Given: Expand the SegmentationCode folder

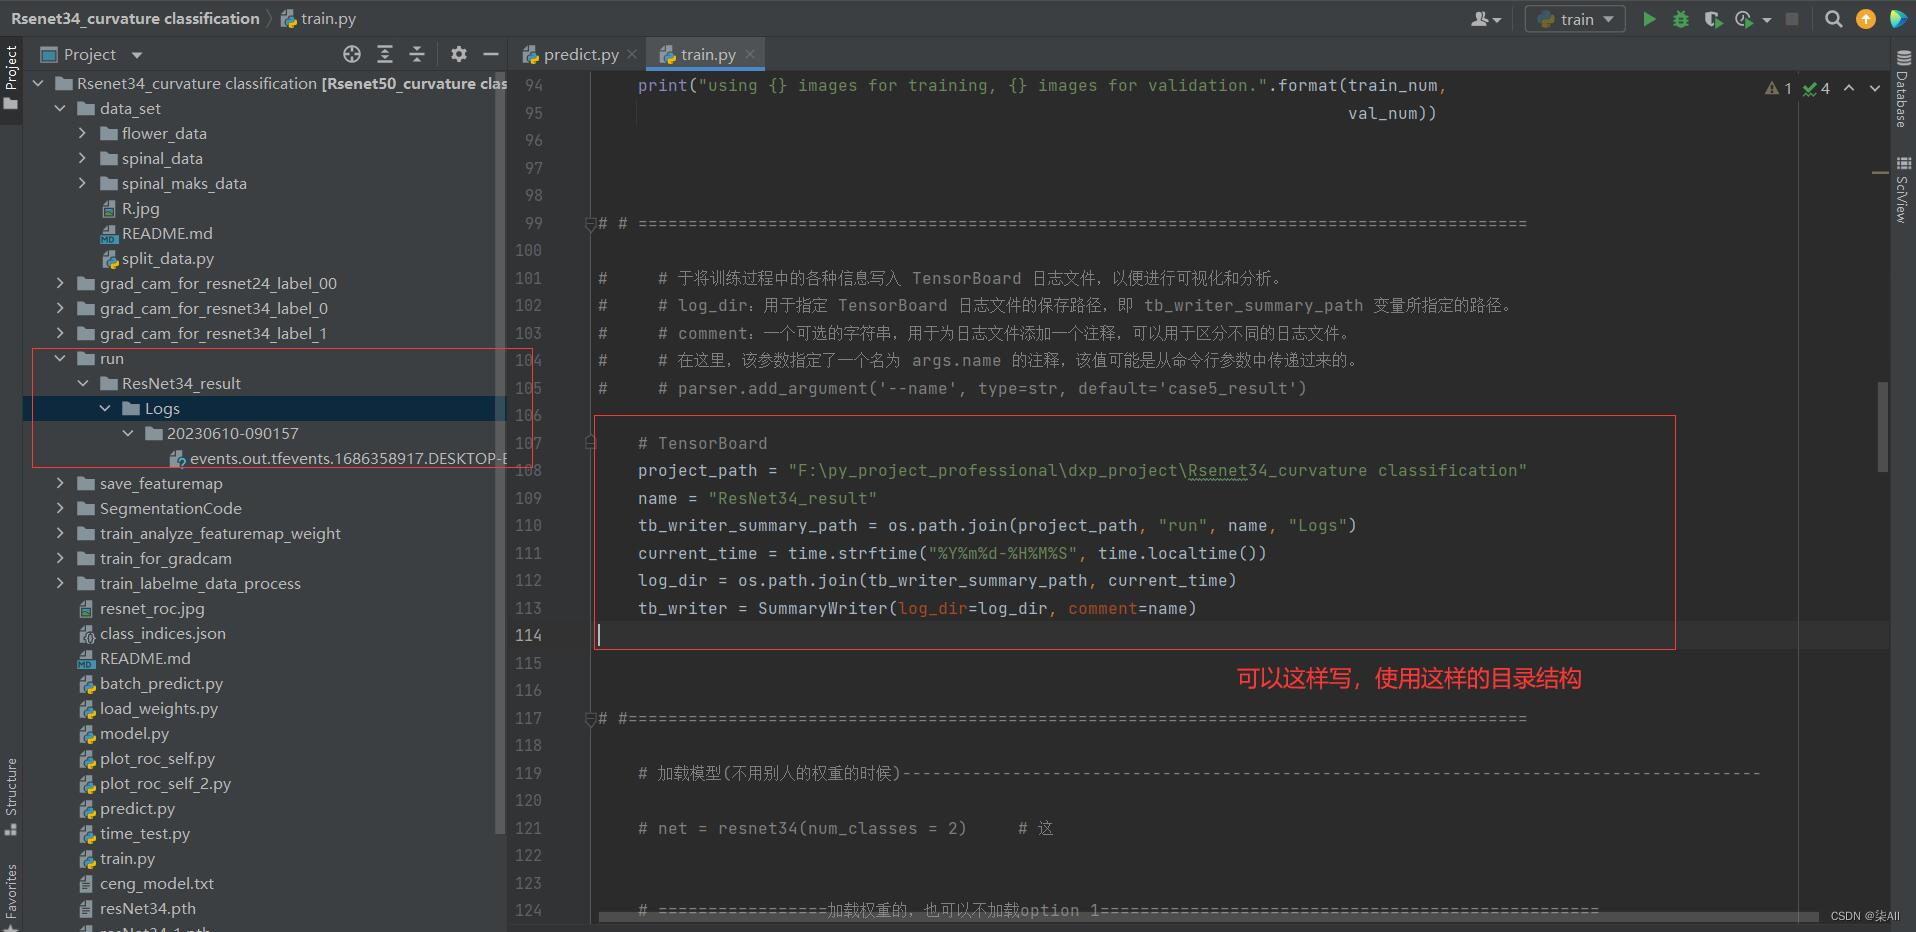Looking at the screenshot, I should 60,508.
